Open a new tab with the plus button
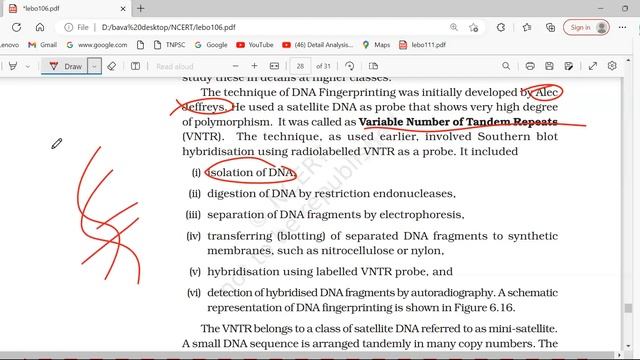 click(x=140, y=8)
